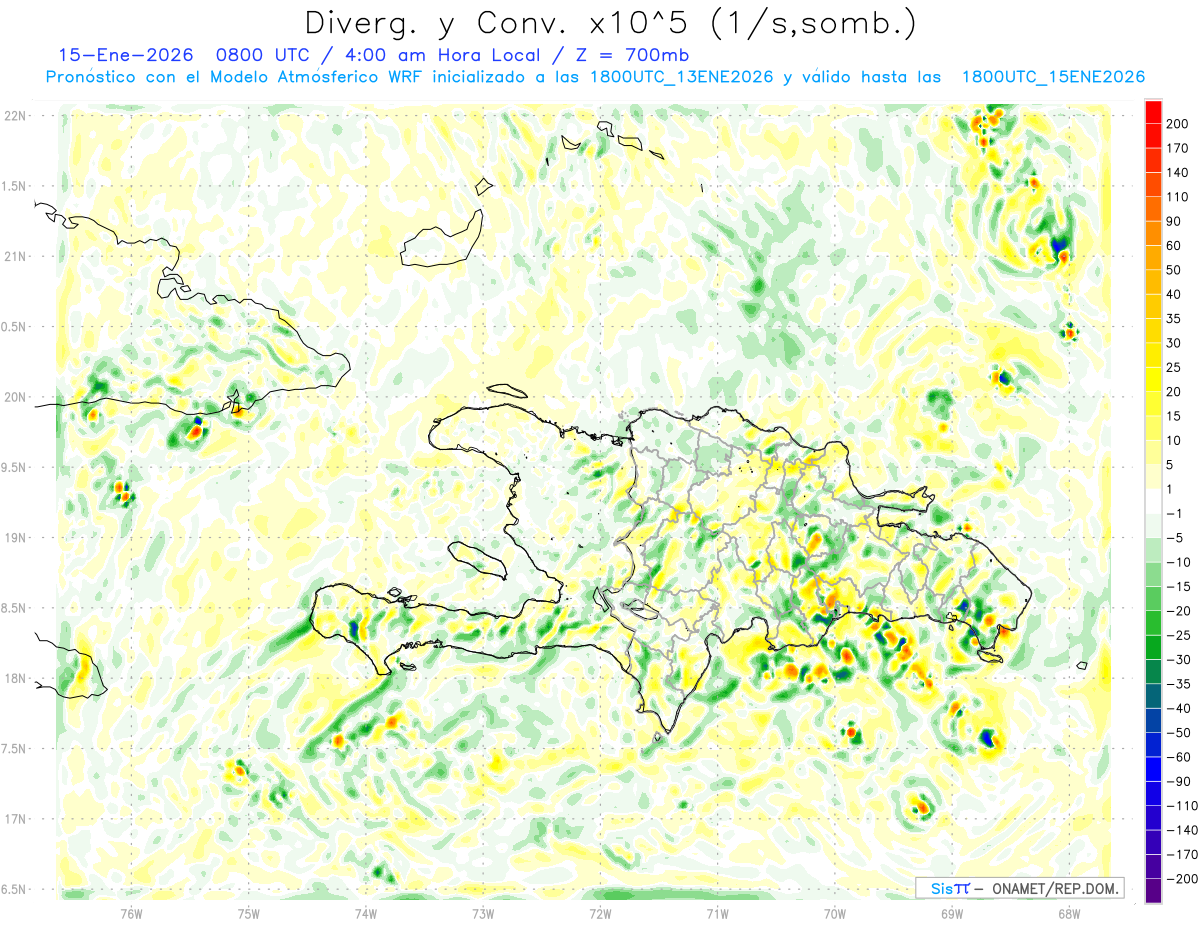Click the "18N" latitude axis label
This screenshot has height=927, width=1200.
[16, 679]
